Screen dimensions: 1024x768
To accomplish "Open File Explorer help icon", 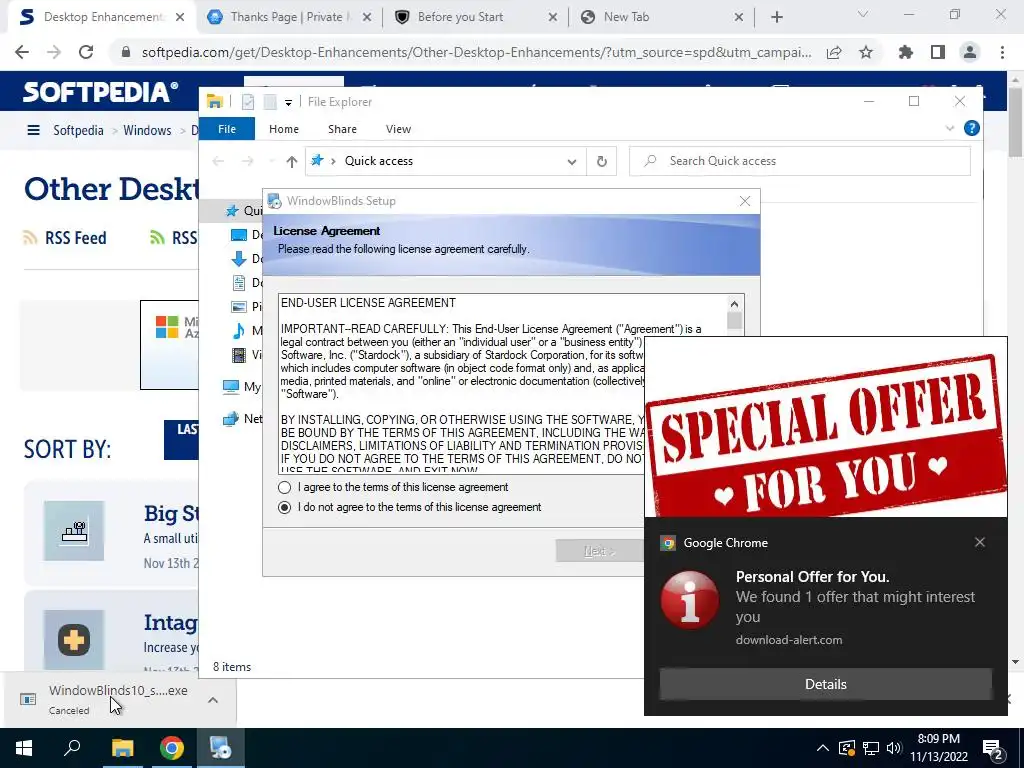I will click(x=972, y=129).
